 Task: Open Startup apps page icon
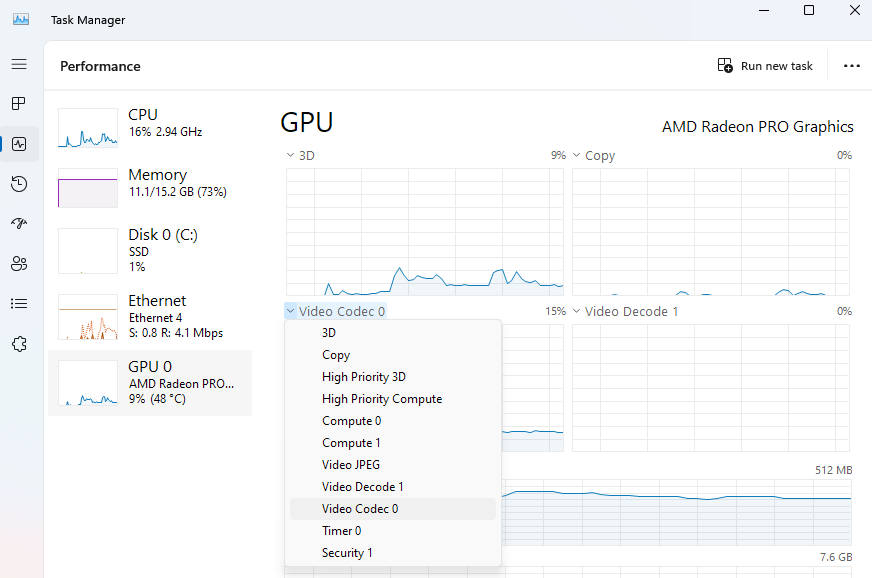19,224
